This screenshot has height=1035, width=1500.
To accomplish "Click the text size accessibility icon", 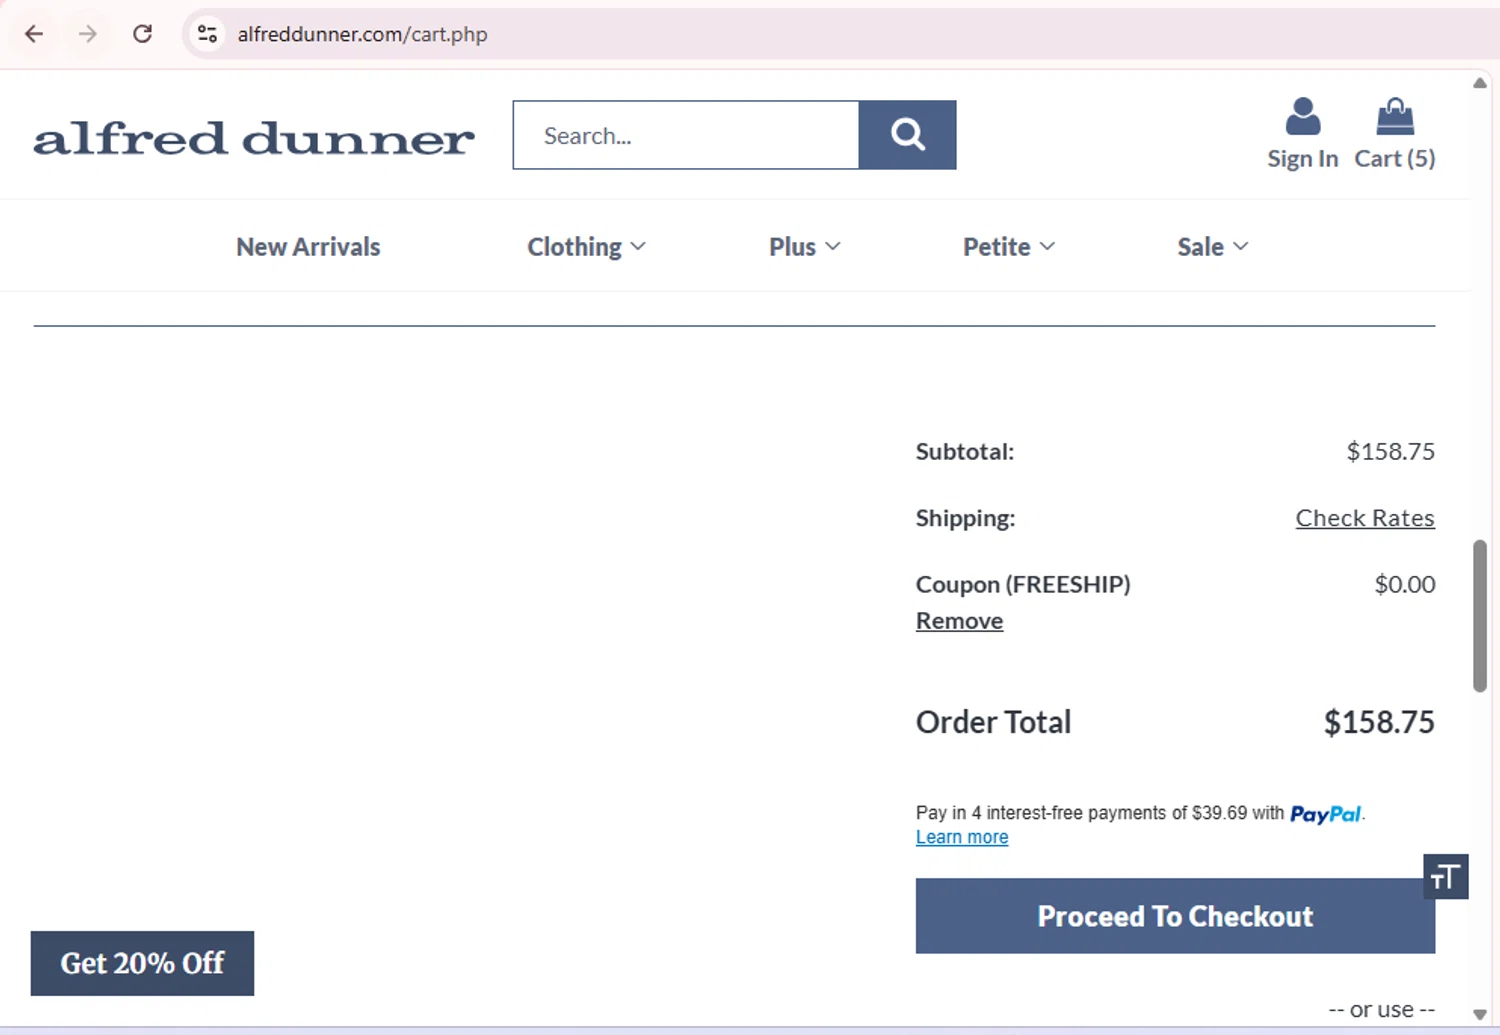I will click(x=1445, y=876).
